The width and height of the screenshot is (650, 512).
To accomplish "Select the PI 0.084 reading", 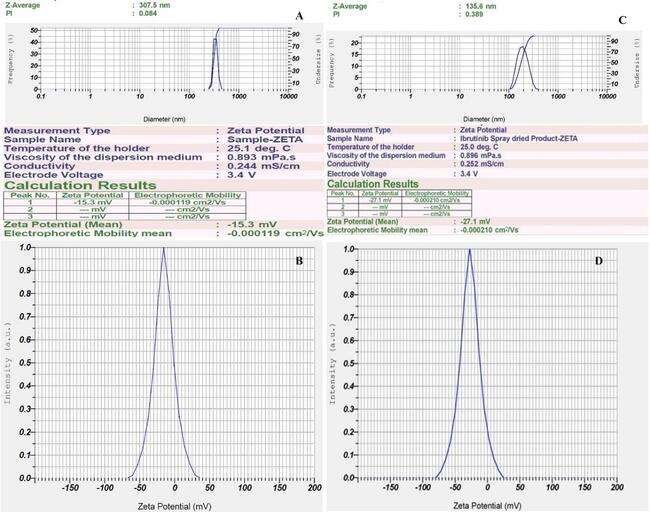I will pos(150,14).
